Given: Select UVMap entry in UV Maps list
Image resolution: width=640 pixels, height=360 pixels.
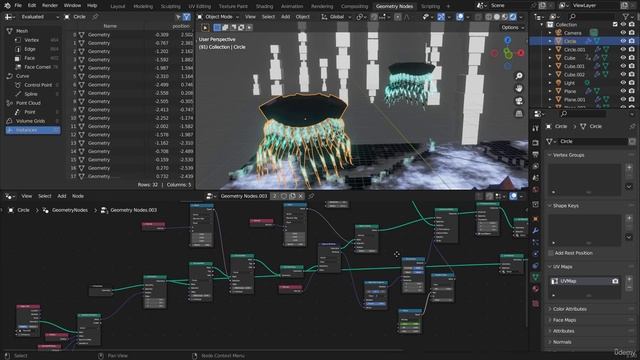Looking at the screenshot, I should pos(584,281).
